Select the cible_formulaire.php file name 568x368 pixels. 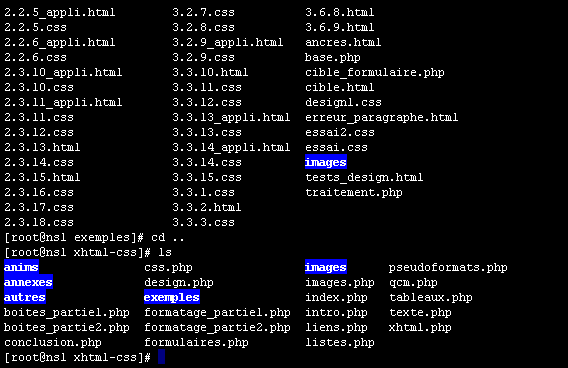[375, 72]
